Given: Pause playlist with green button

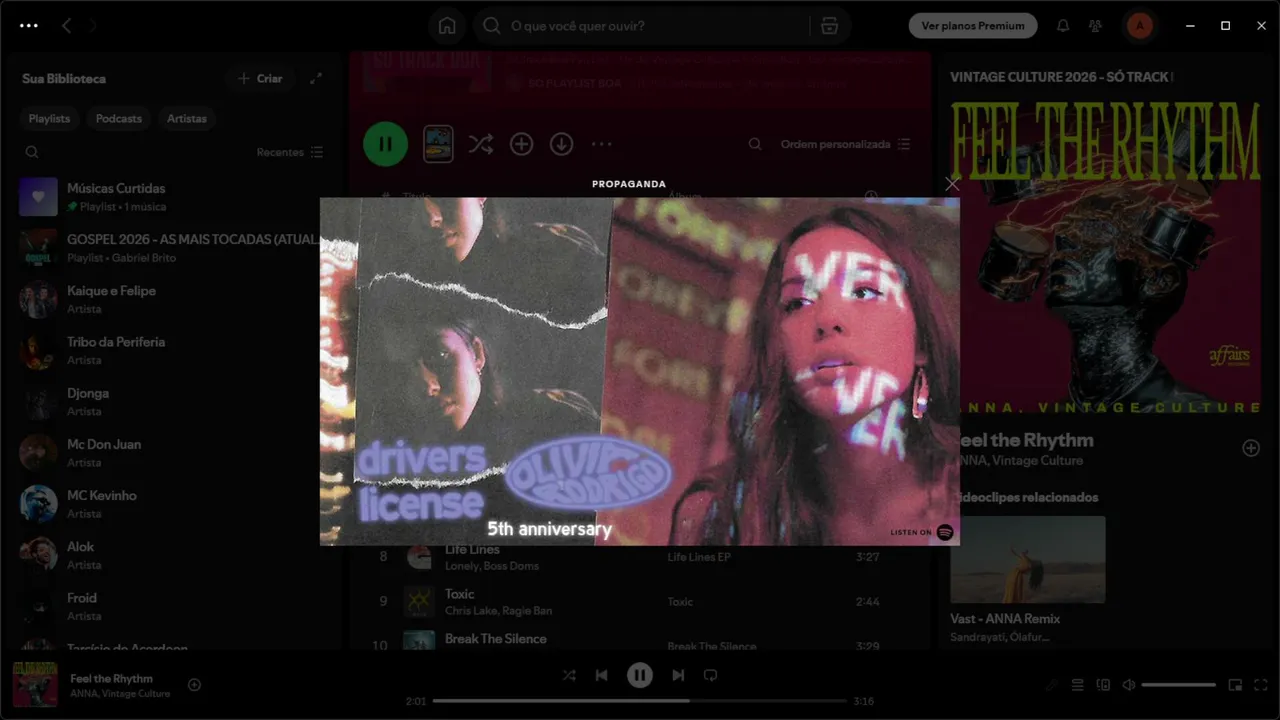Looking at the screenshot, I should point(385,144).
